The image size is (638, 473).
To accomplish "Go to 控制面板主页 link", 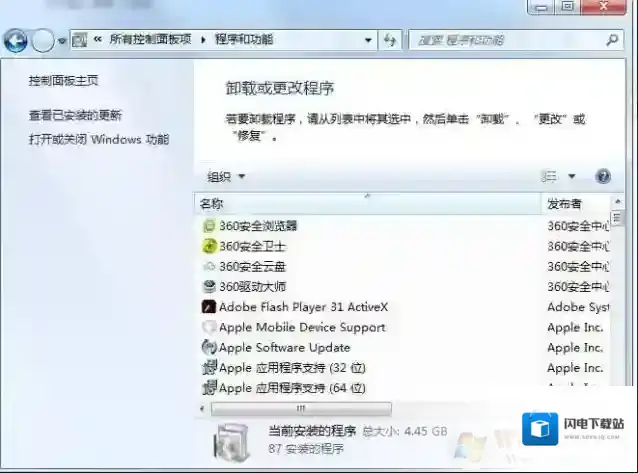I will click(63, 80).
